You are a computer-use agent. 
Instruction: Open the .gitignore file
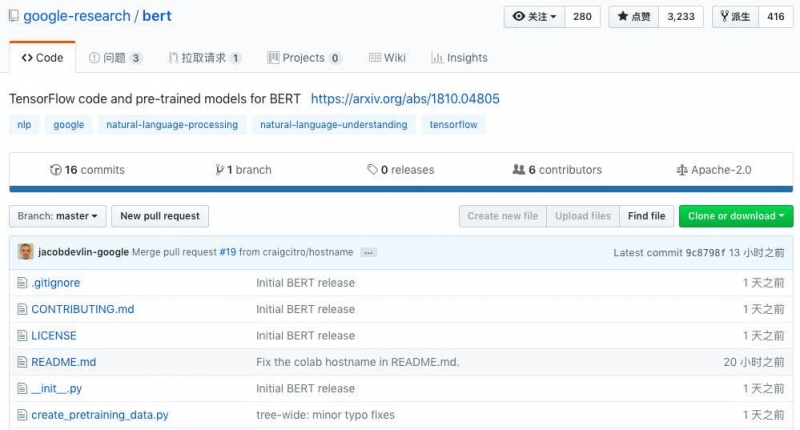tap(56, 283)
